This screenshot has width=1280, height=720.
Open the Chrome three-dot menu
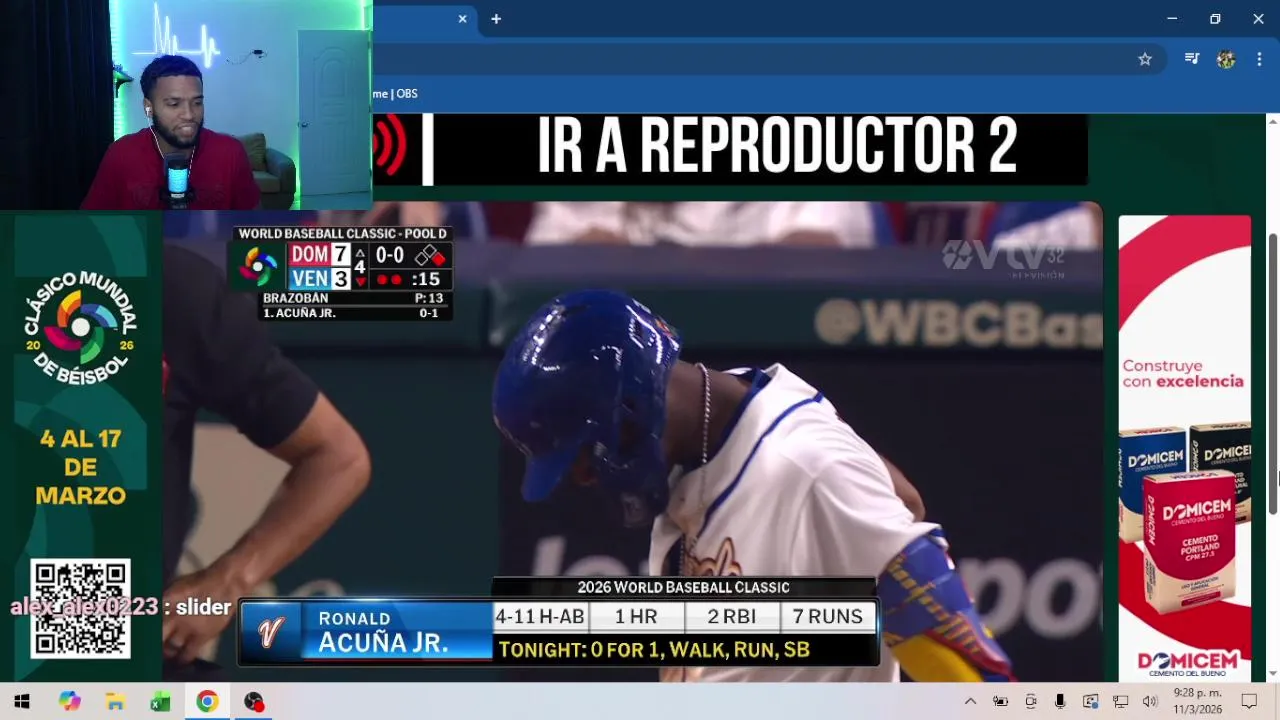pos(1259,59)
